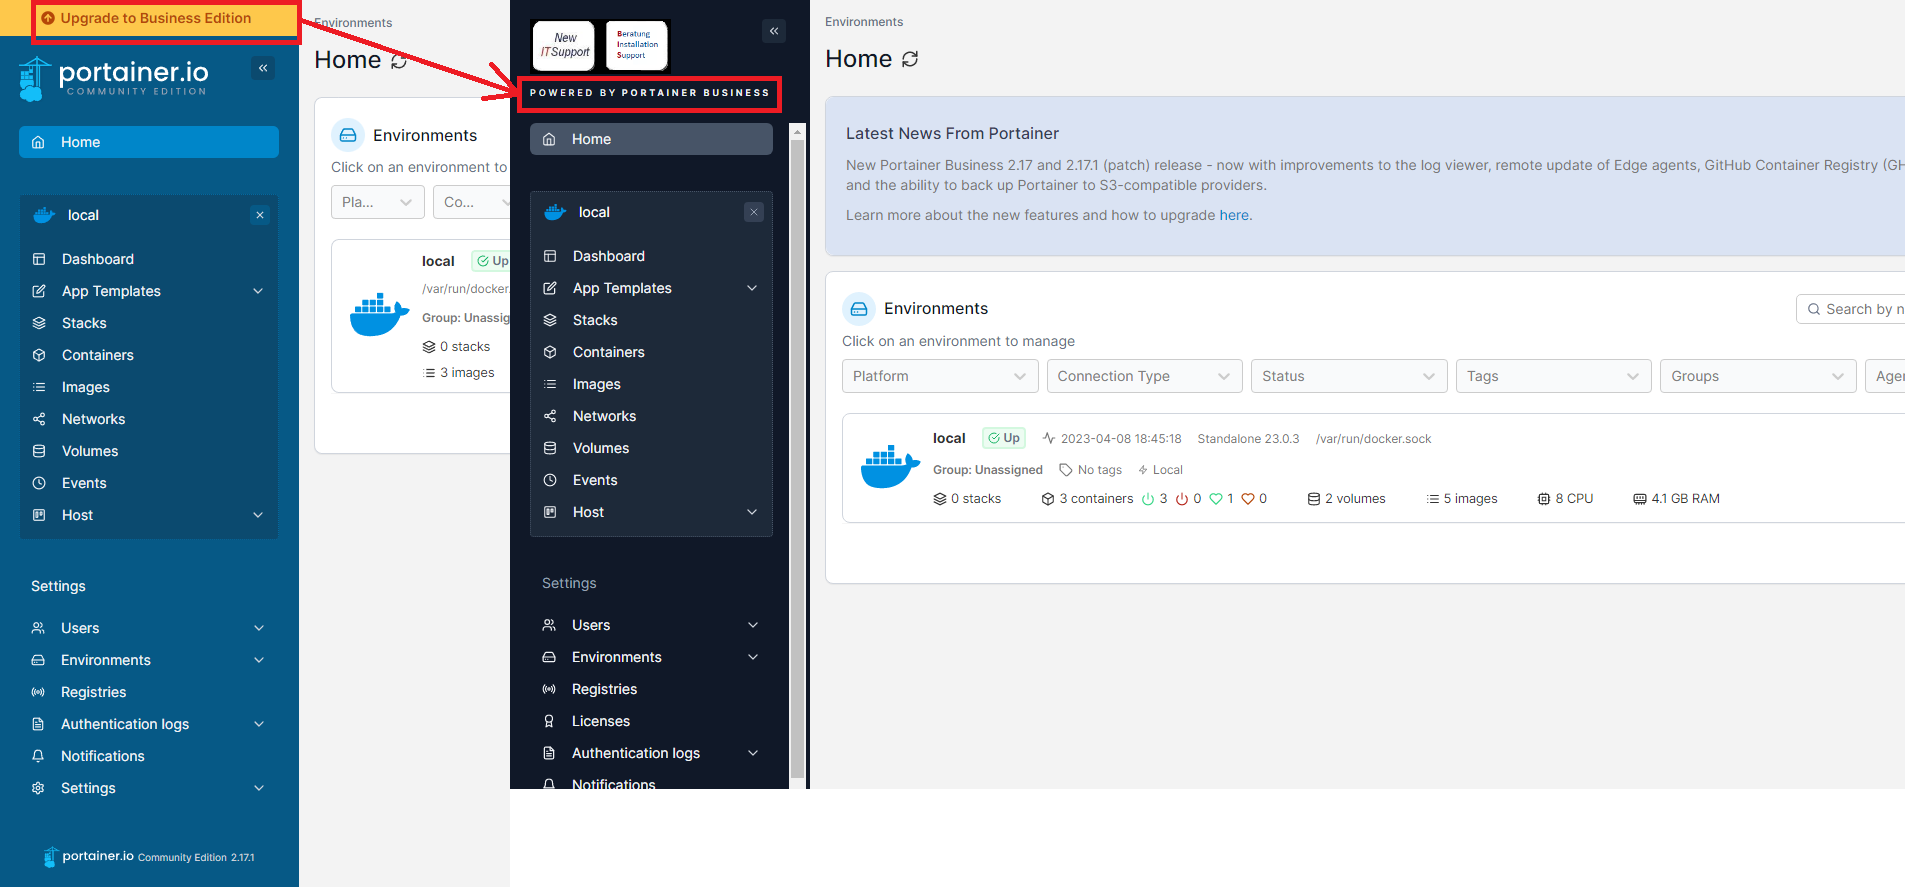The width and height of the screenshot is (1905, 887).
Task: Close local environment in blue sidebar
Action: click(260, 215)
